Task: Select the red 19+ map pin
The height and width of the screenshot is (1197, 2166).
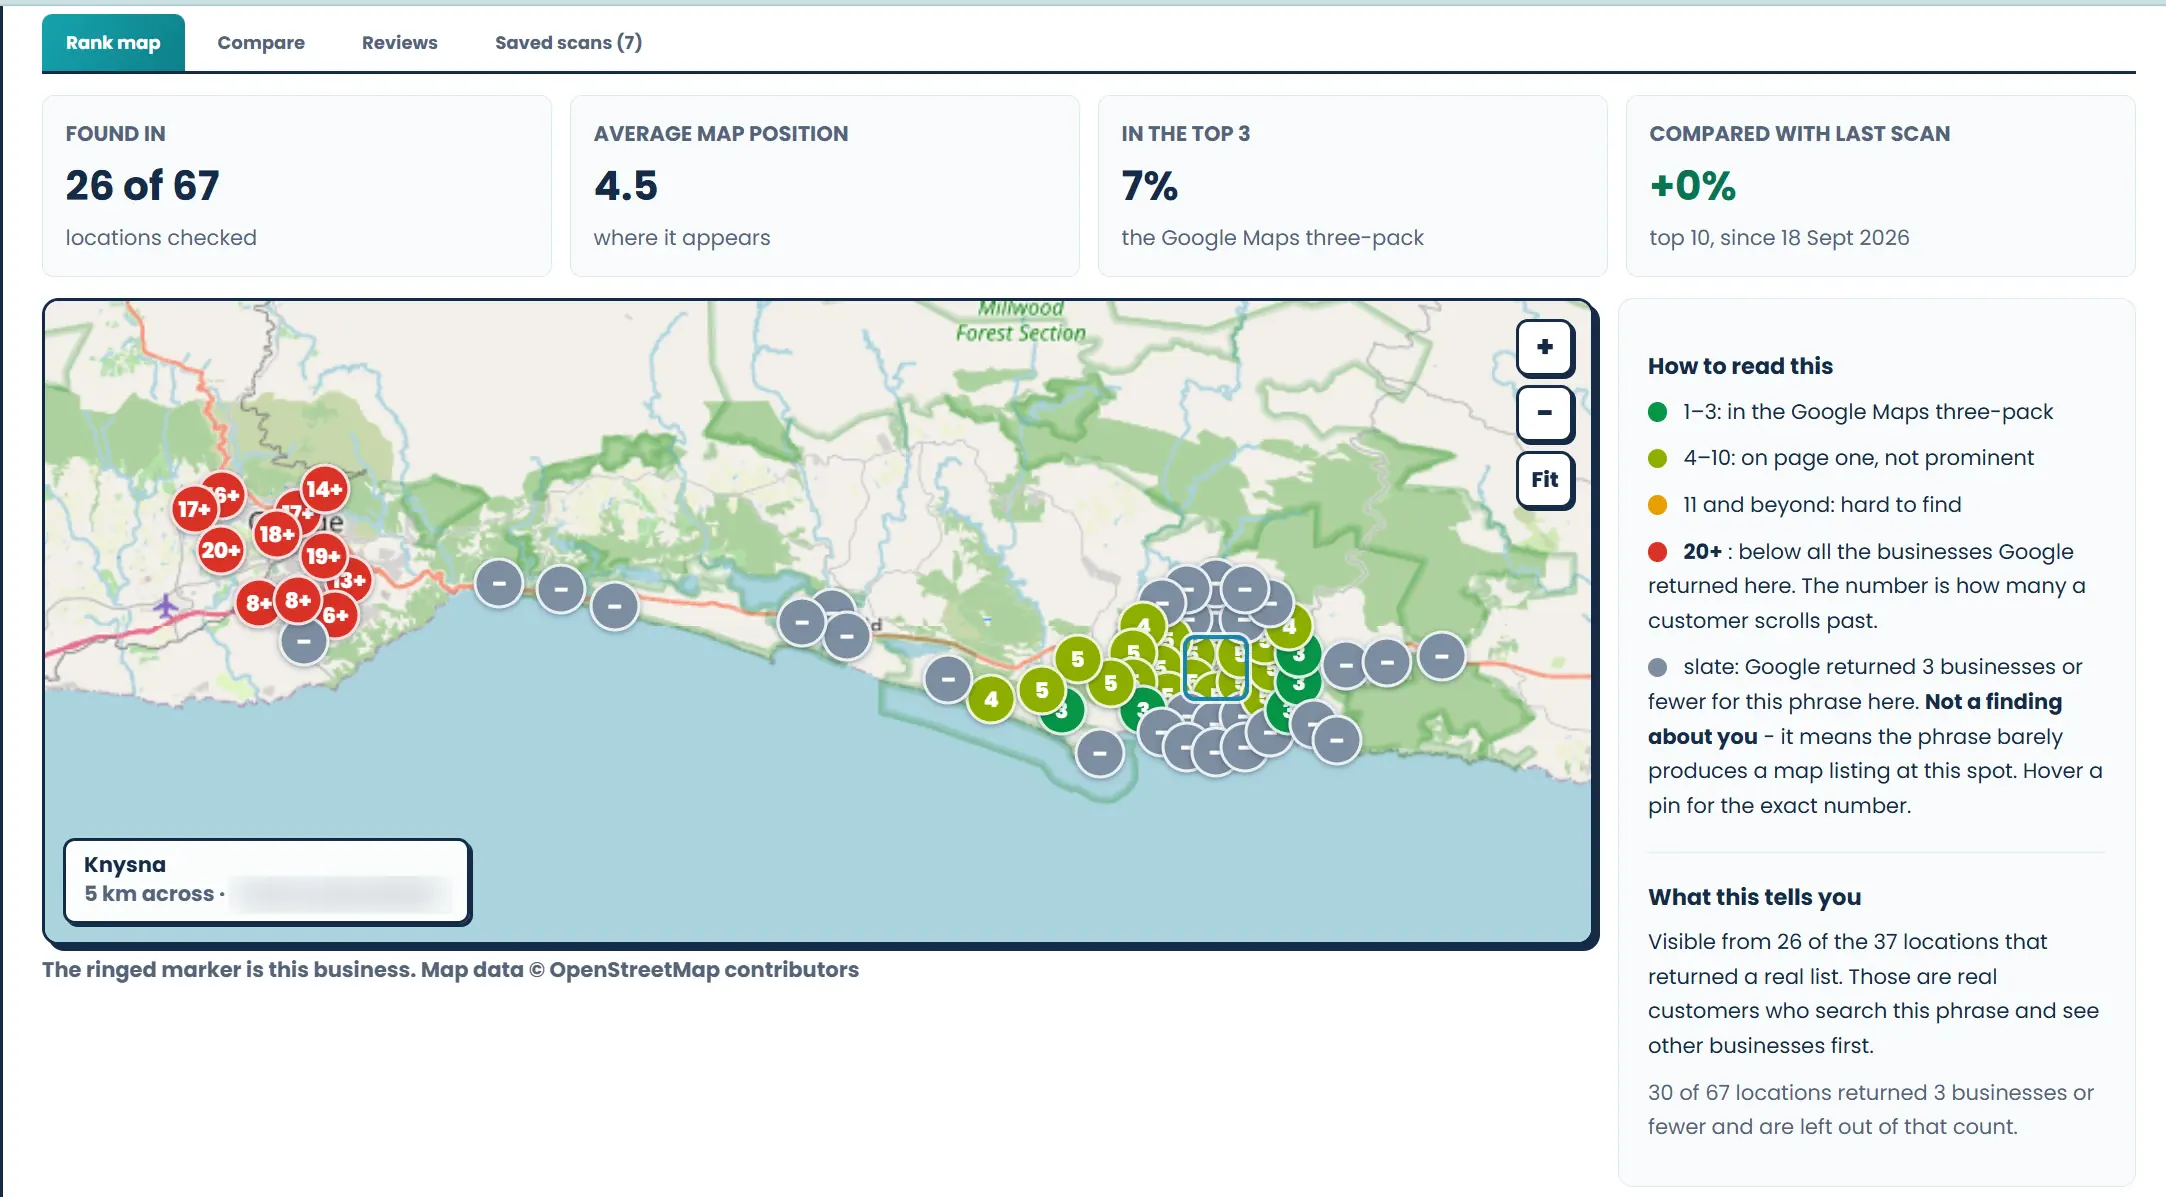Action: (323, 556)
